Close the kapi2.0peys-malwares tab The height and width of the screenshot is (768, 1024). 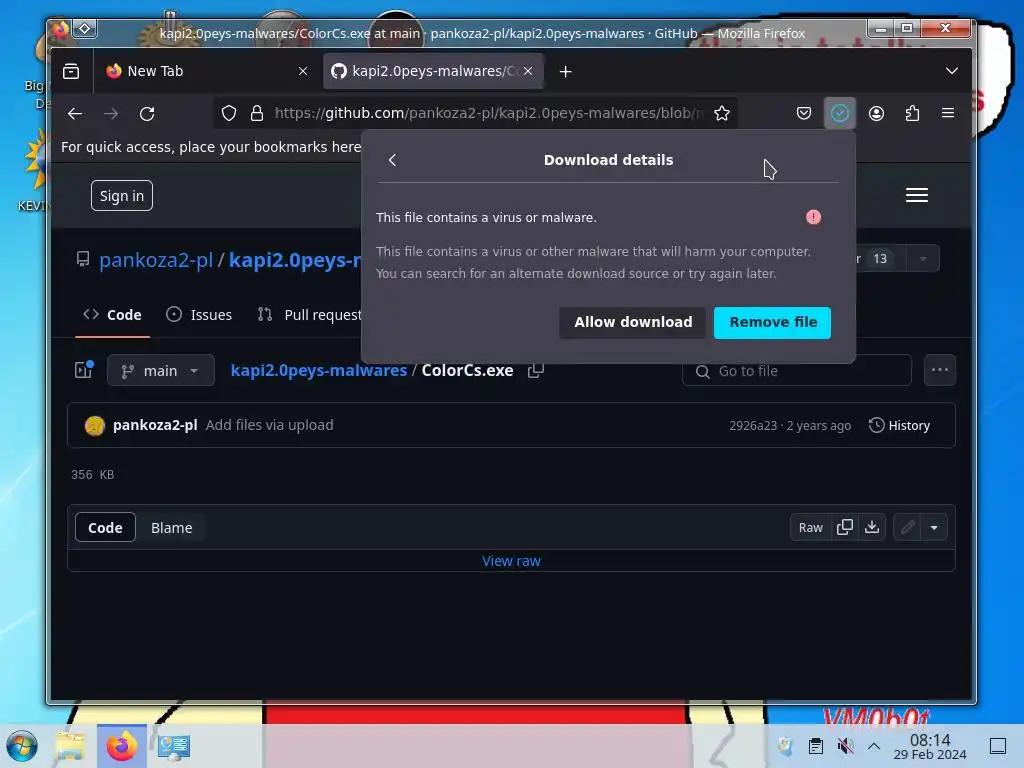click(x=528, y=71)
